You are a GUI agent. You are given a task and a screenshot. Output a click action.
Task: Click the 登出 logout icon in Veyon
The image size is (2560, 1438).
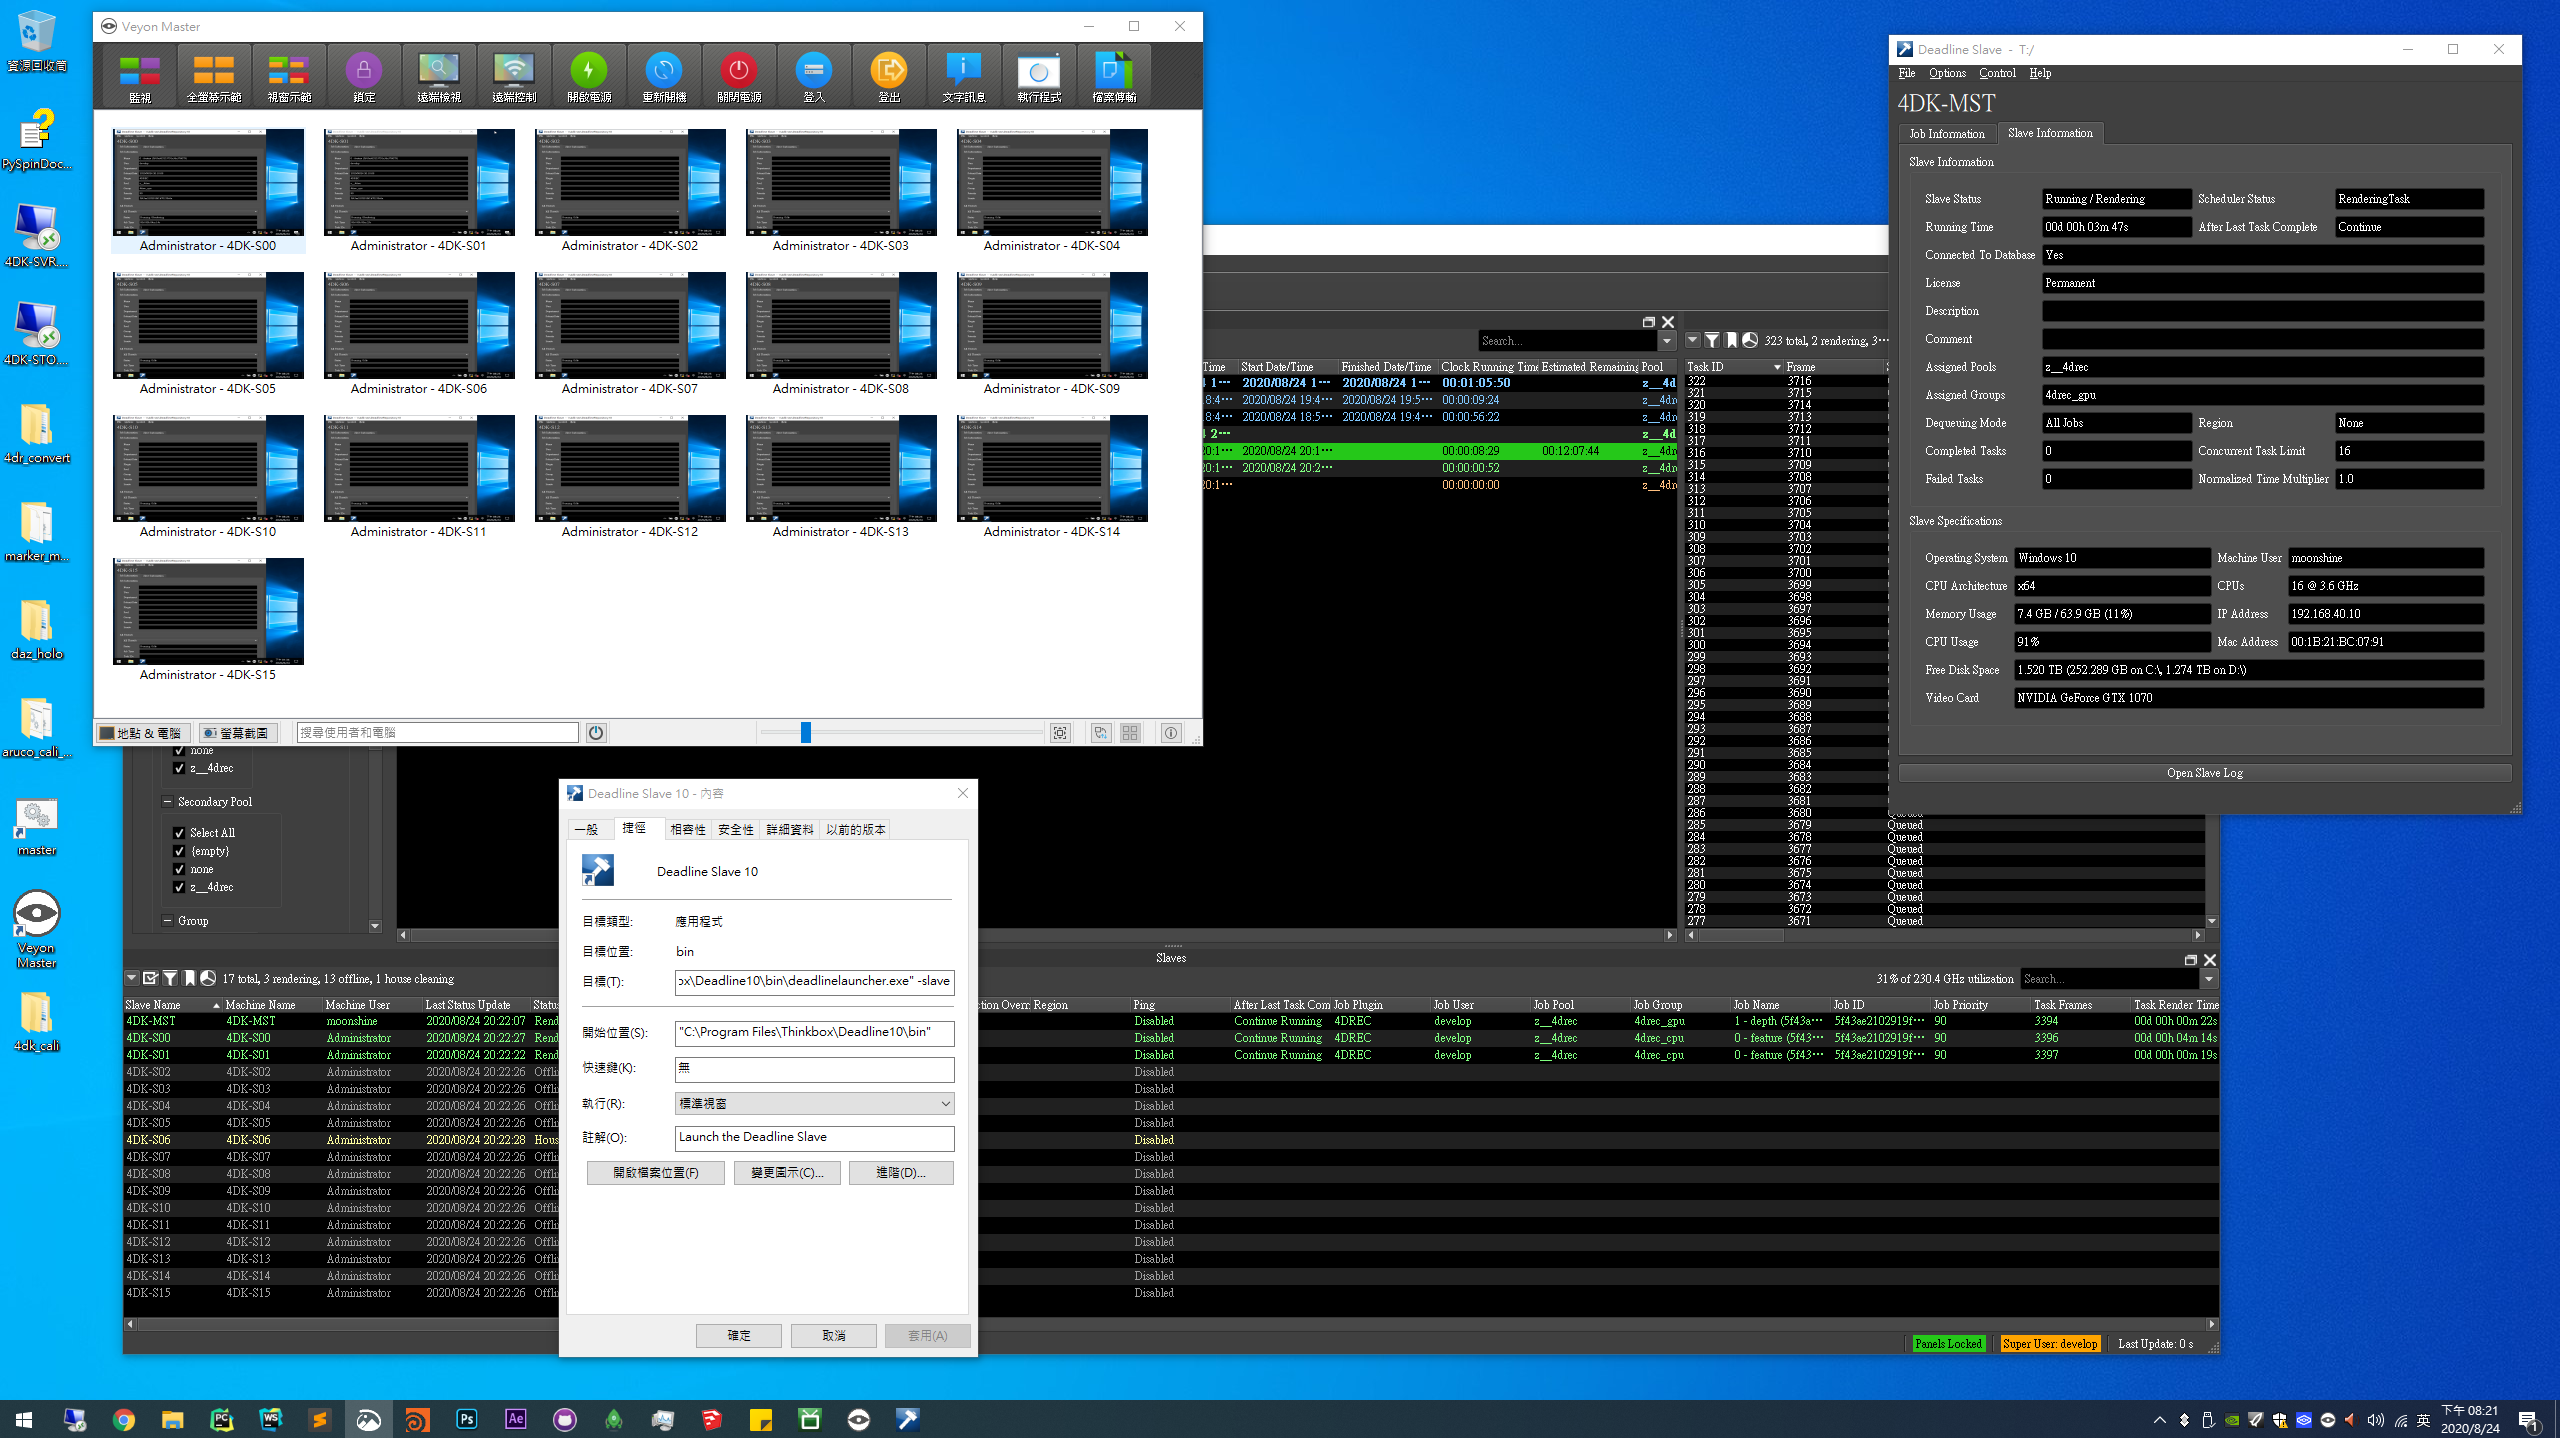[888, 75]
